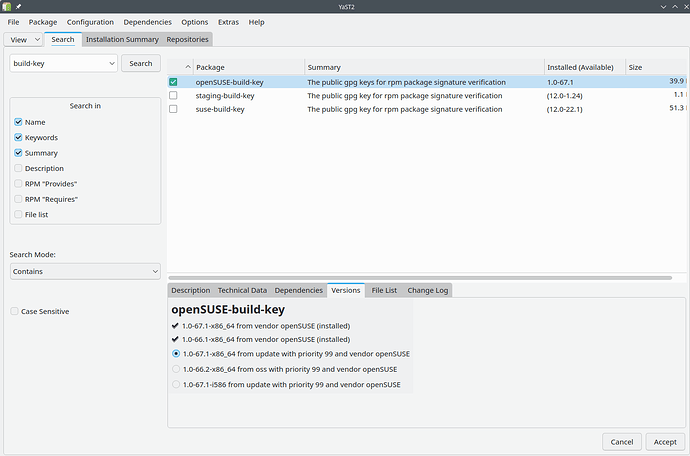Select version 1.0-66.2-x86_64 from oss
Screen dimensions: 690x456
[176, 369]
